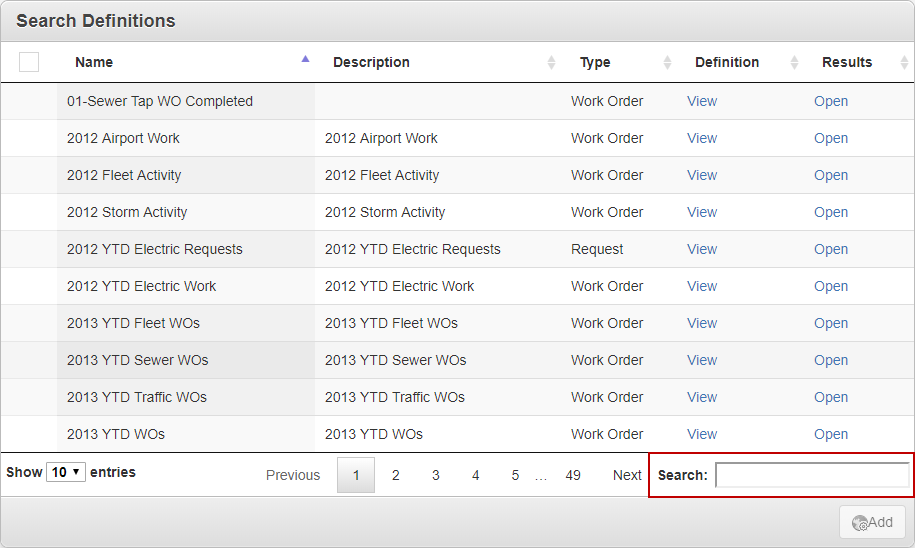Open results for 2013 YTD WOs
This screenshot has width=915, height=548.
[830, 434]
